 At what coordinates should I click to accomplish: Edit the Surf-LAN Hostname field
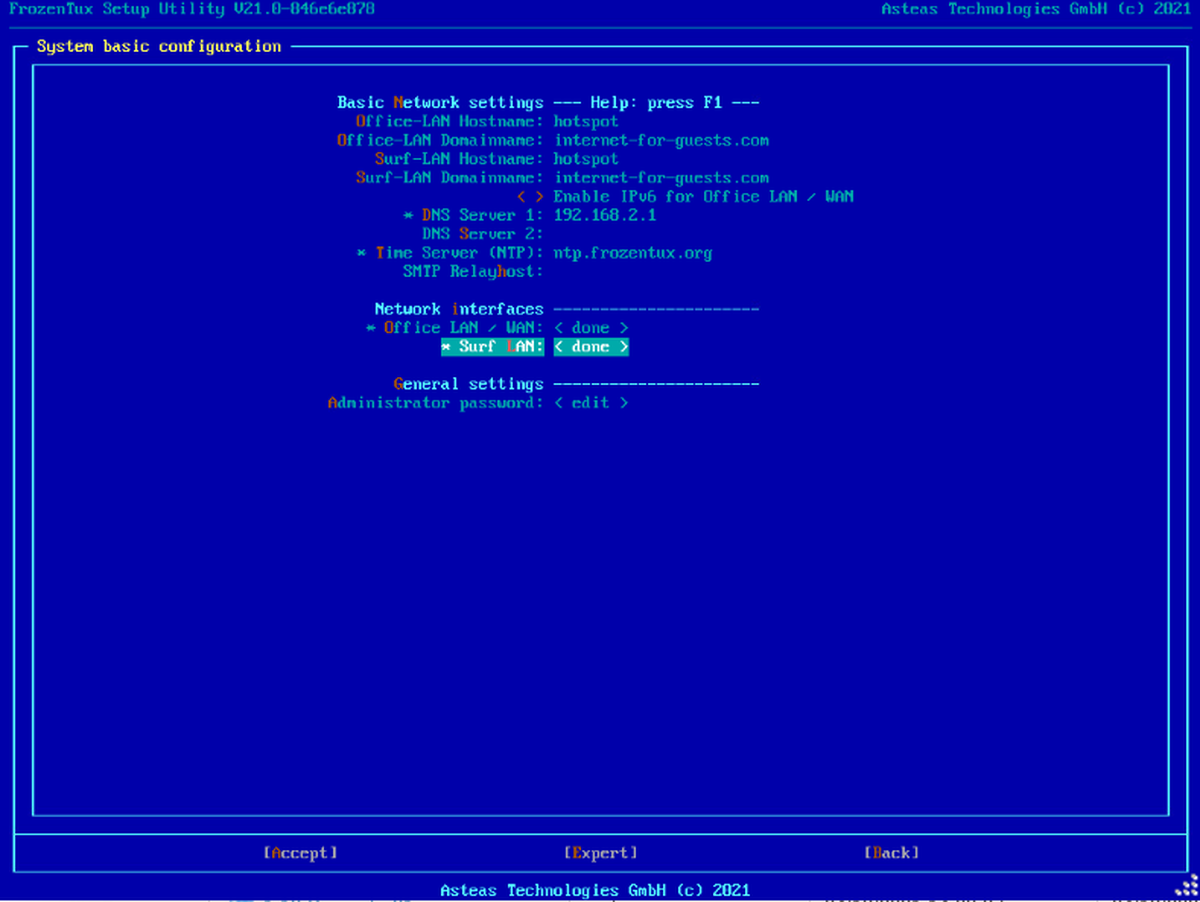tap(586, 159)
